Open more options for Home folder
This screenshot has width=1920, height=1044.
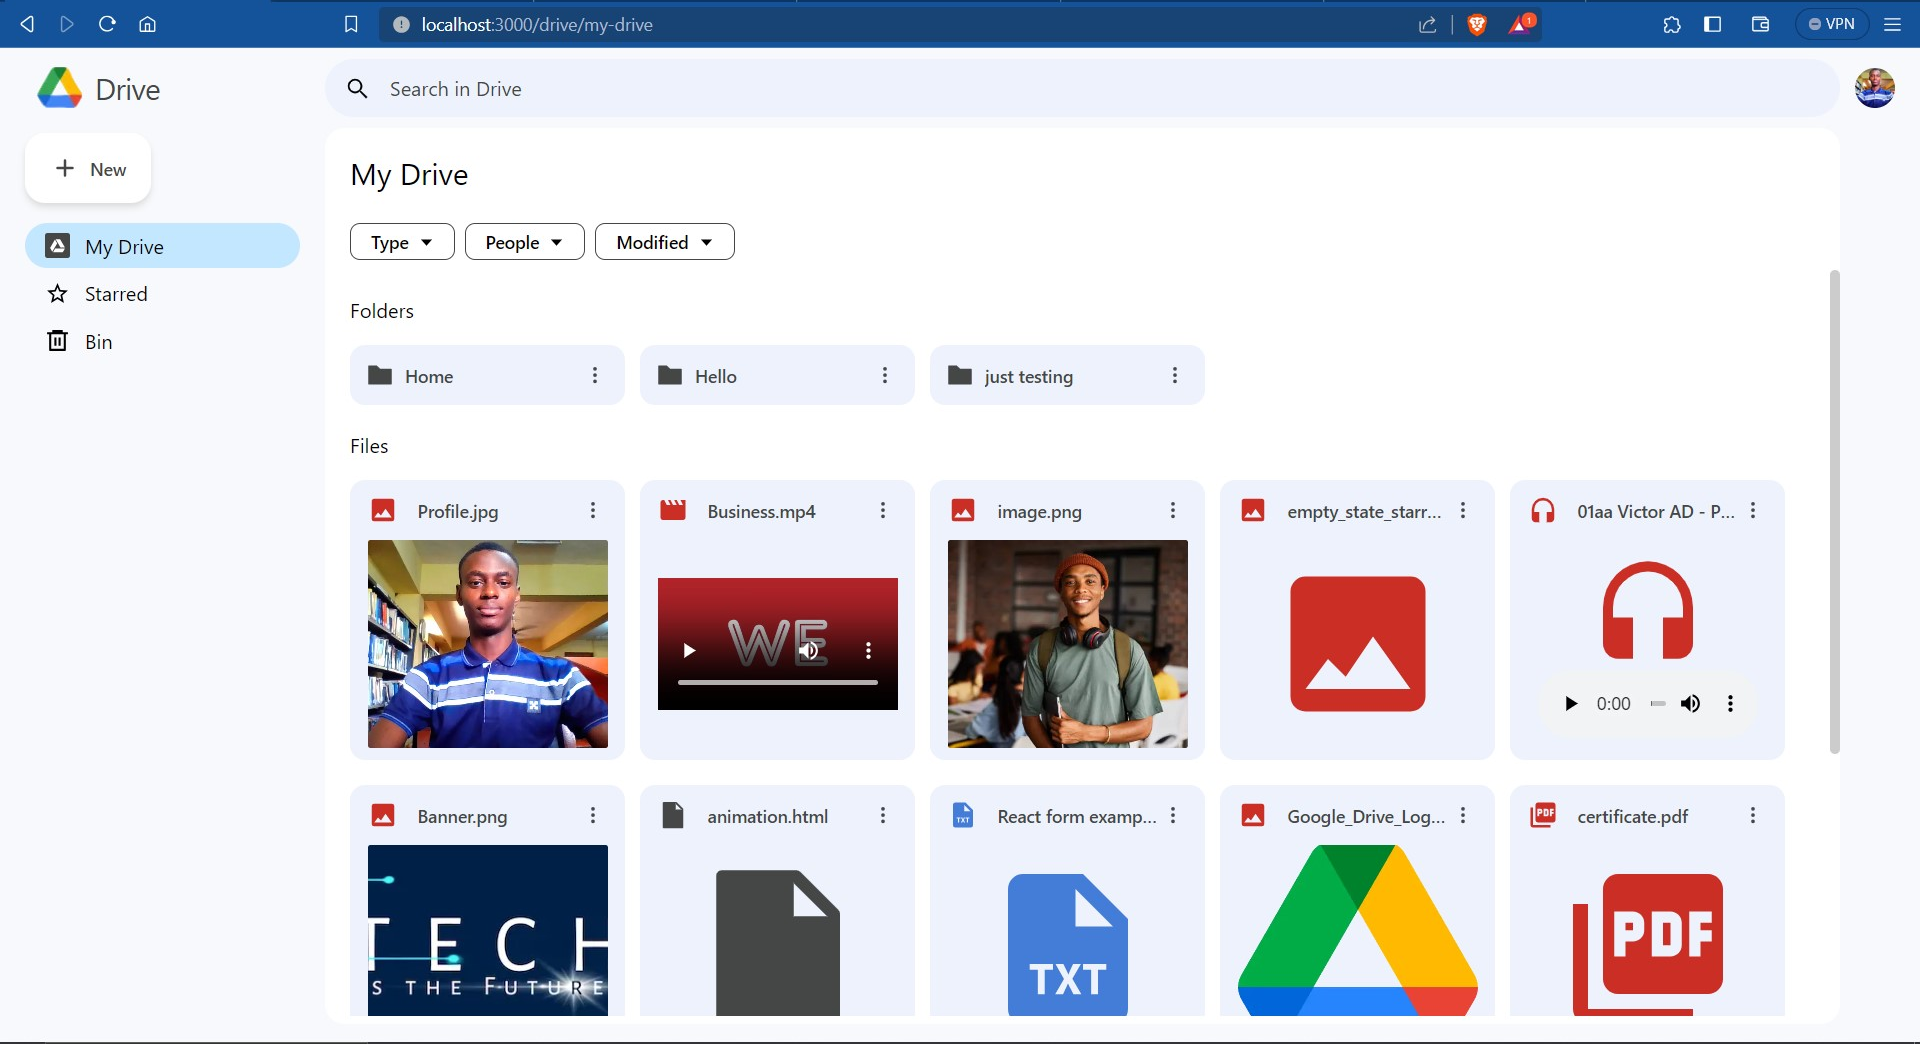click(x=595, y=376)
